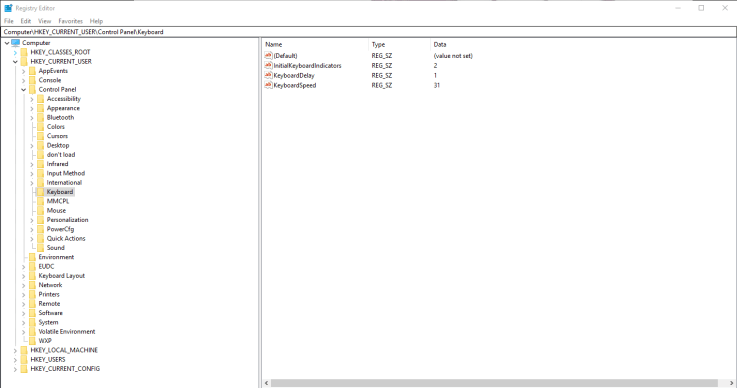Expand the AppEvents key
This screenshot has height=388, width=737.
(24, 71)
